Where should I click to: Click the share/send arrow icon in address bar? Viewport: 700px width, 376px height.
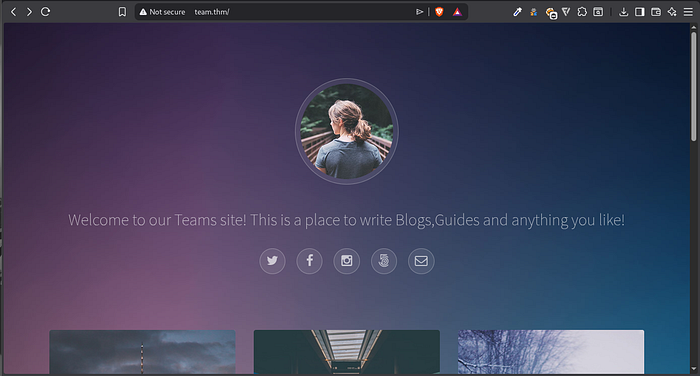420,12
